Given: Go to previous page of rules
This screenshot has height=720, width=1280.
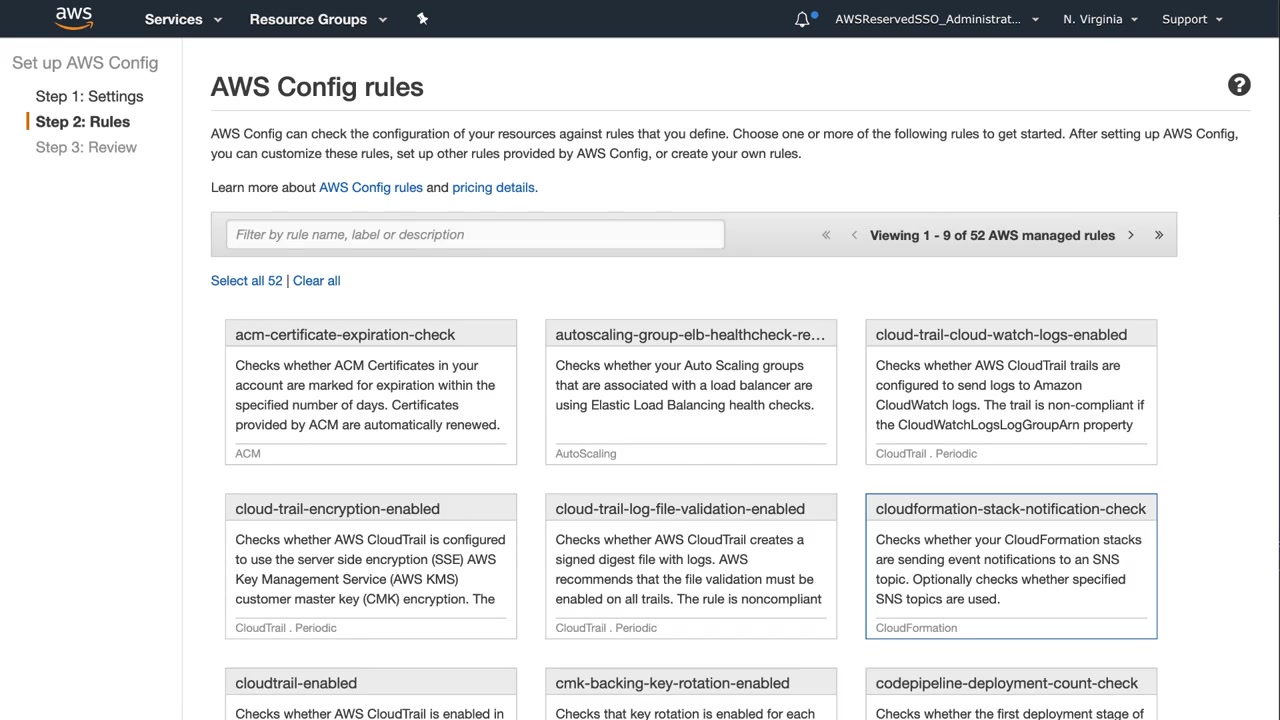Looking at the screenshot, I should pos(854,235).
